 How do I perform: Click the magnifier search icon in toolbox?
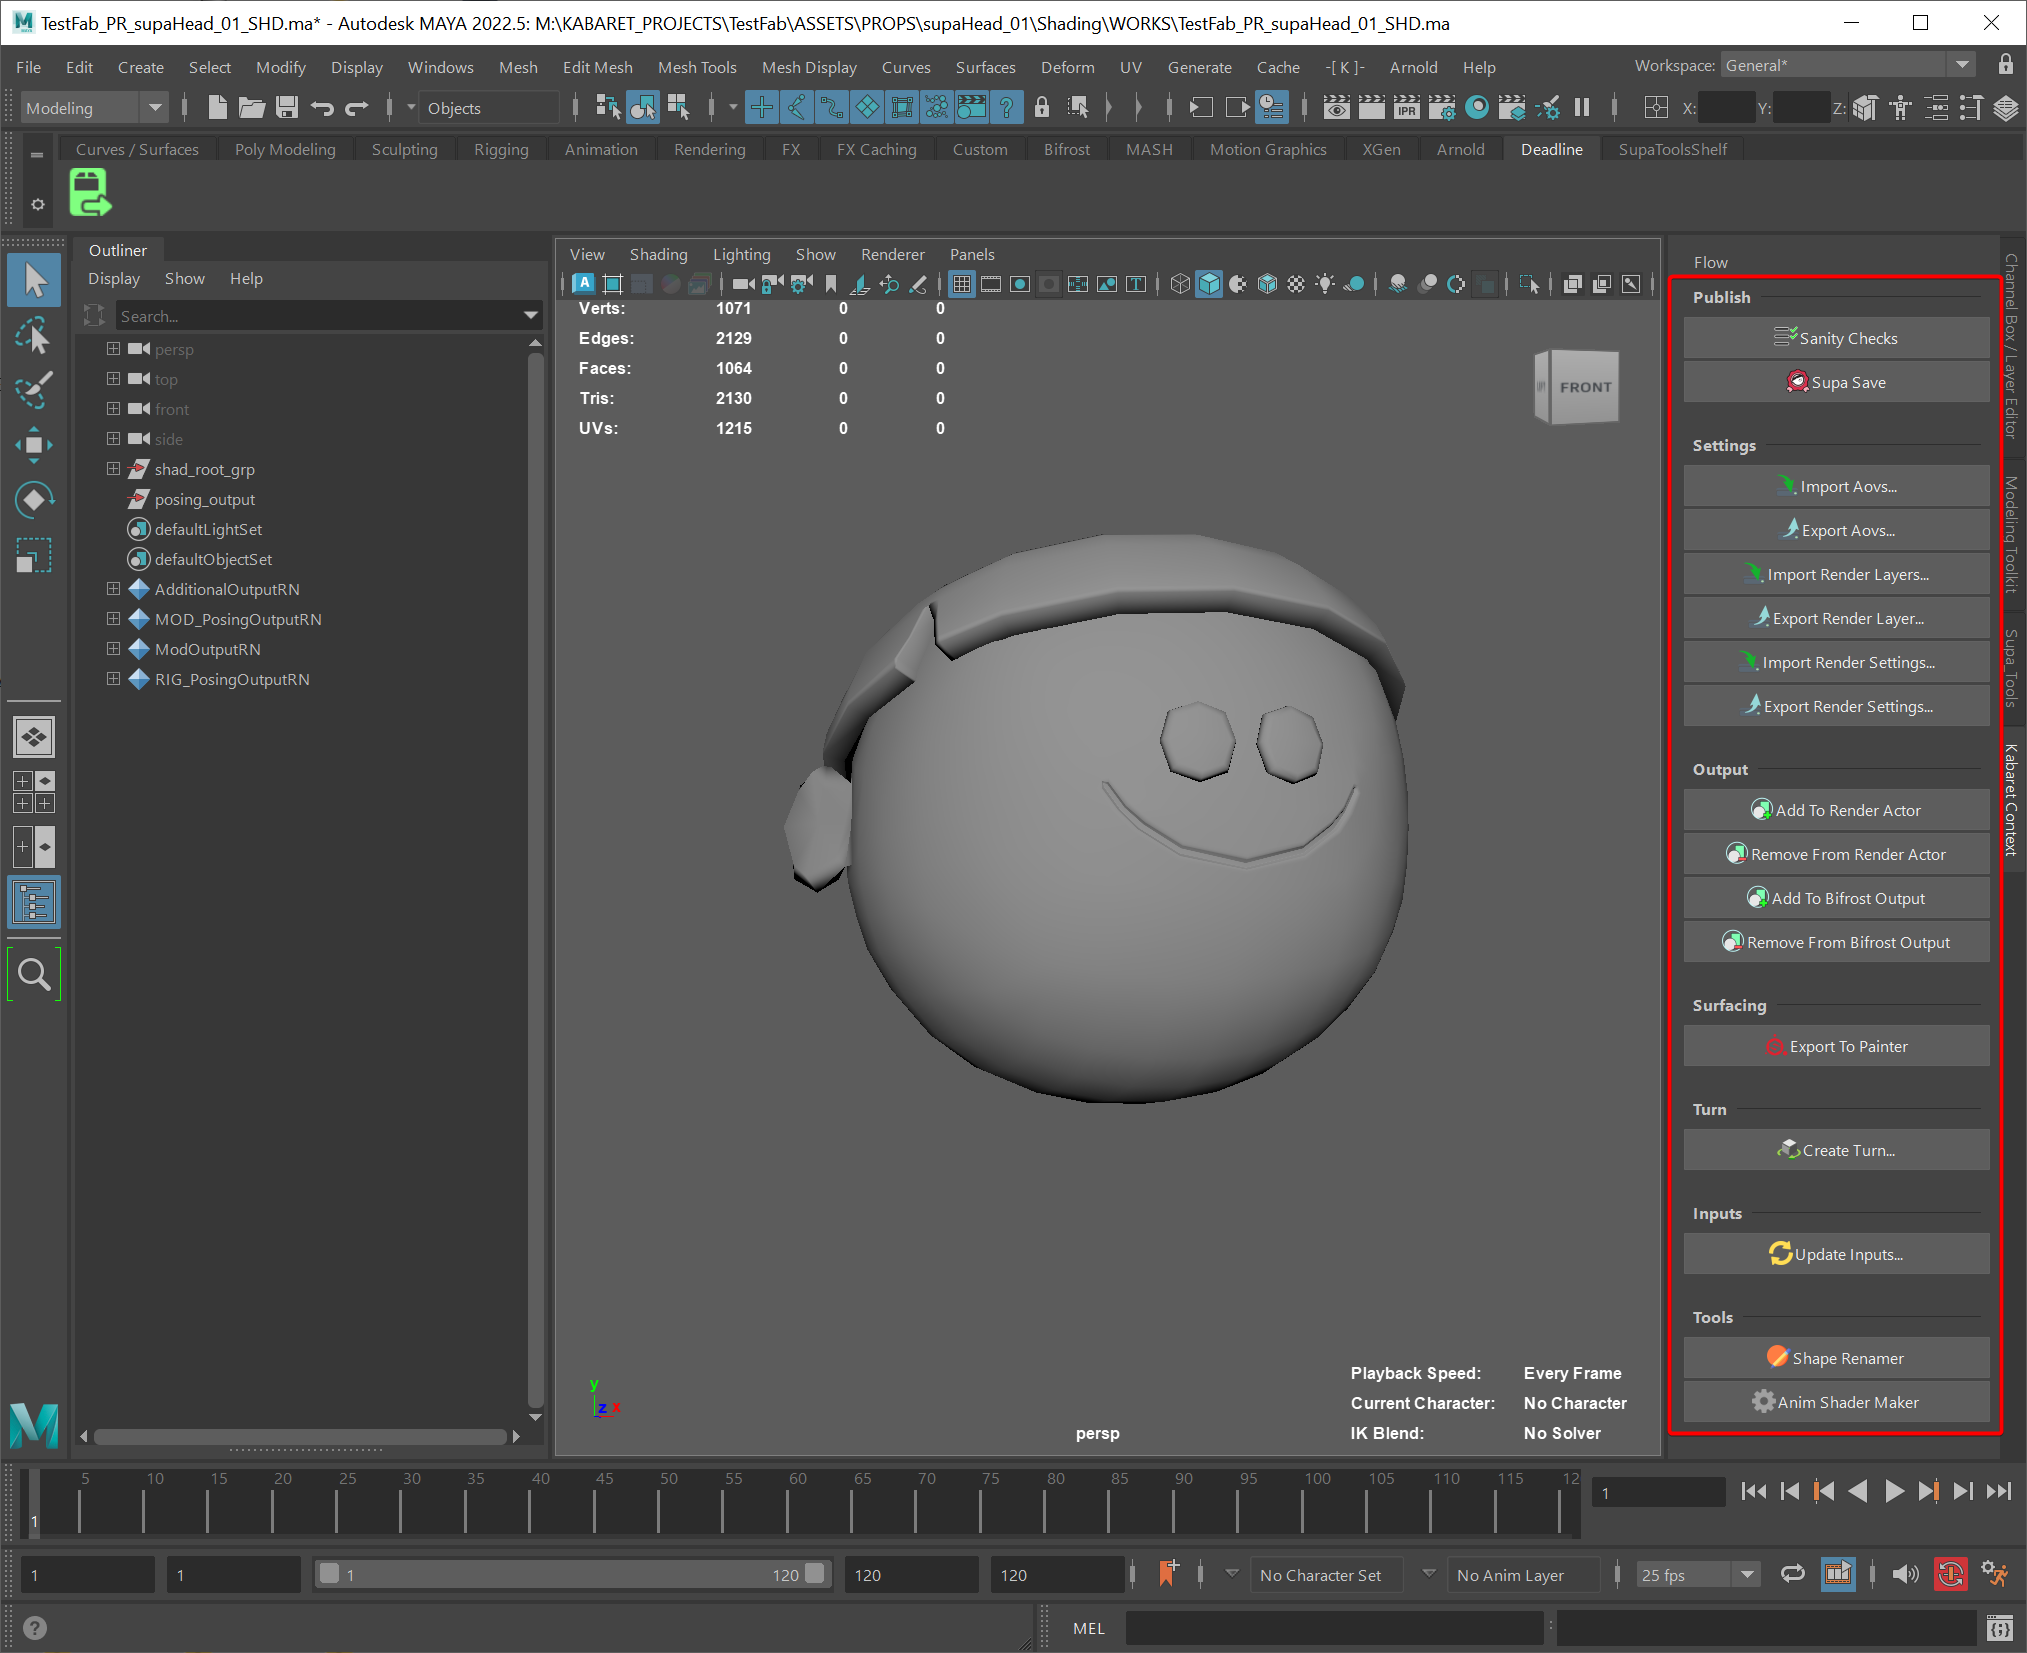[34, 973]
